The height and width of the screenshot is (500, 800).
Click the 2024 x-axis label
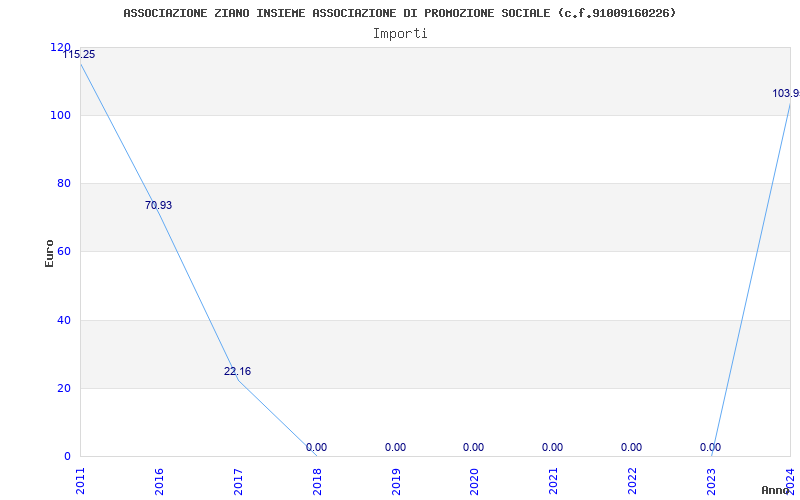[790, 481]
